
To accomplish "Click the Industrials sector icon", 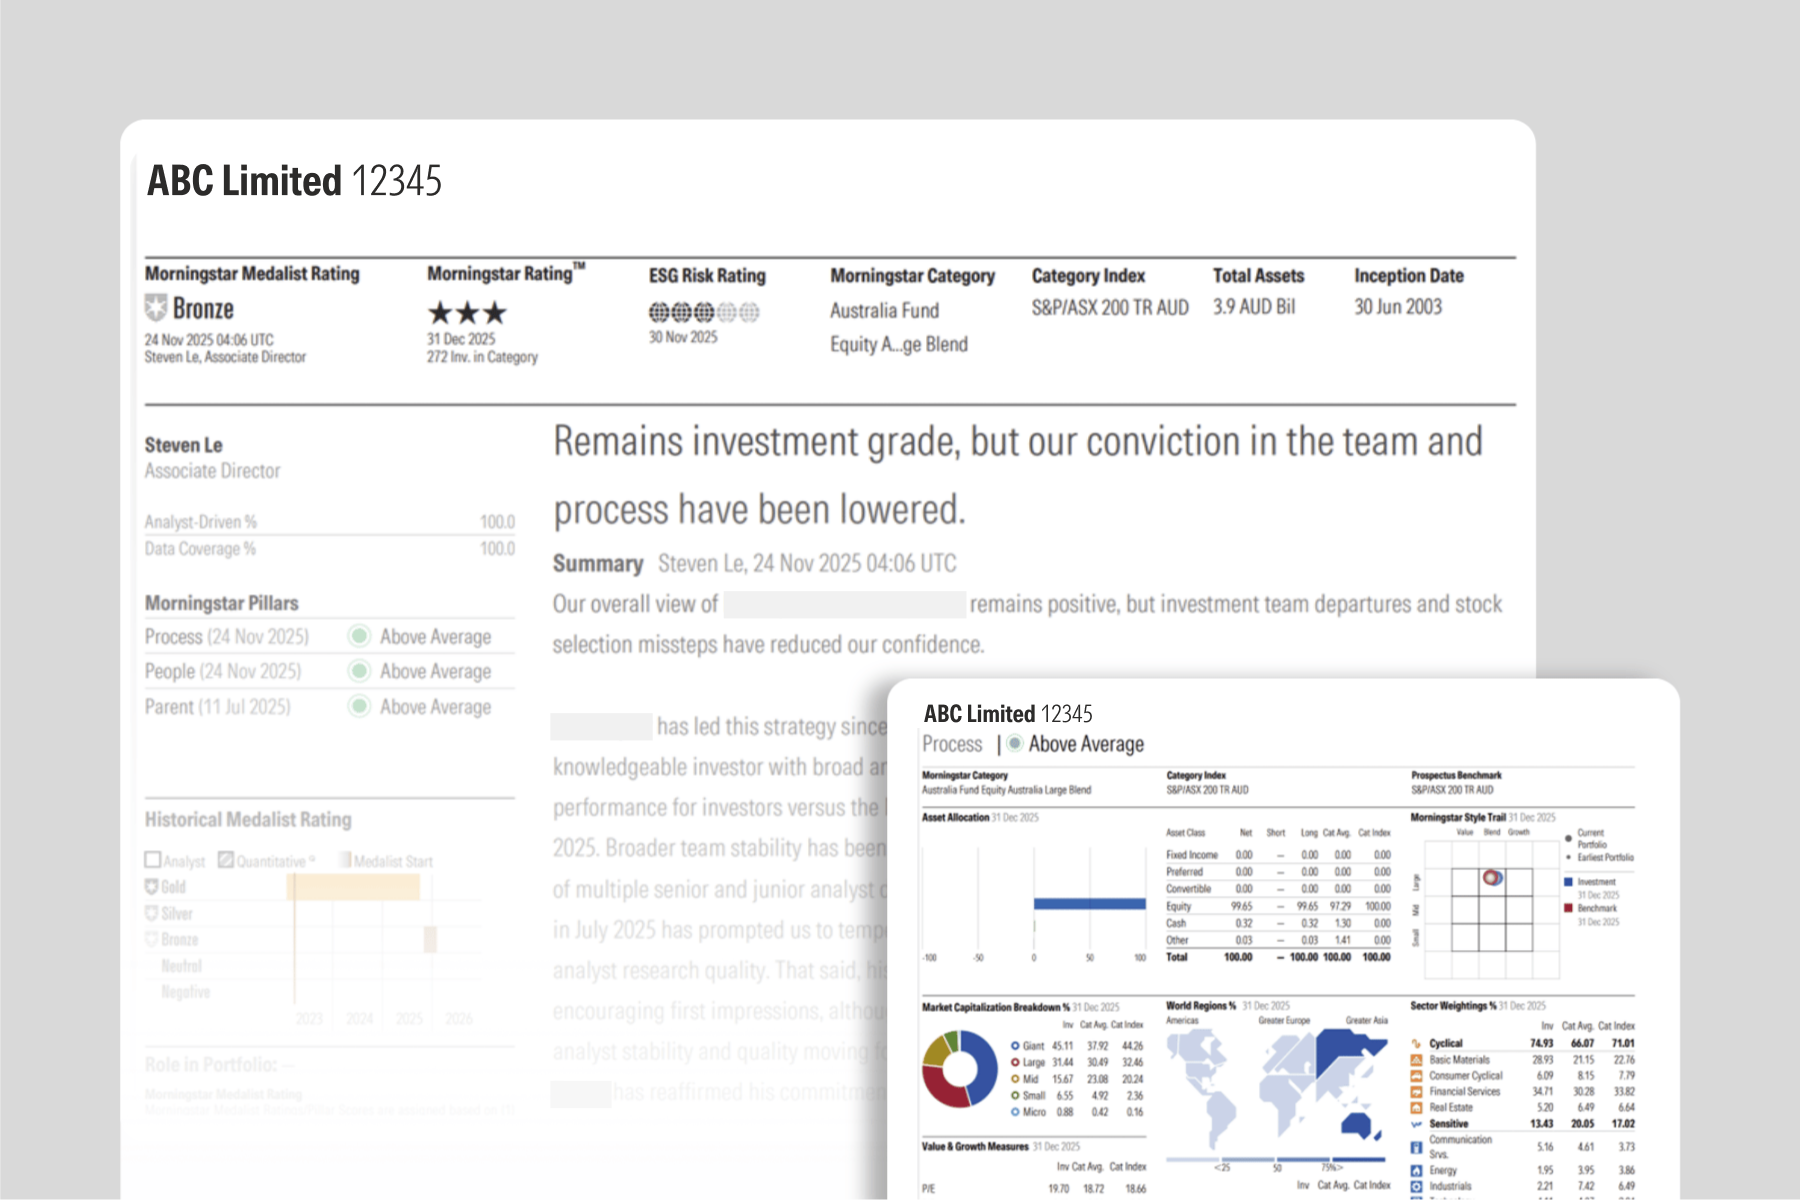I will pyautogui.click(x=1416, y=1186).
